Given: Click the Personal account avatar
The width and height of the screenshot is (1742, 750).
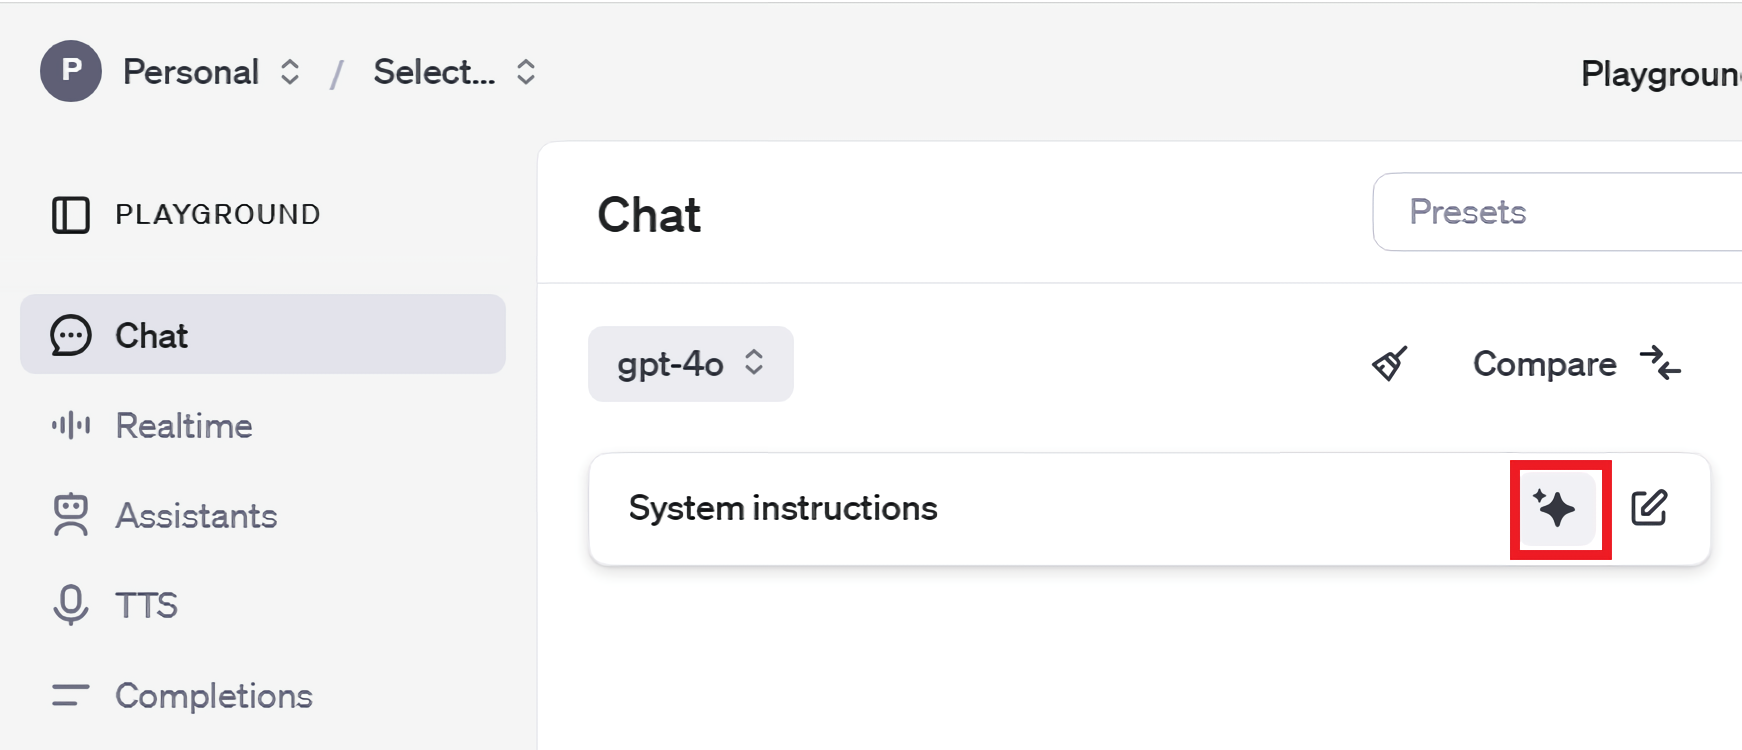Looking at the screenshot, I should point(70,71).
